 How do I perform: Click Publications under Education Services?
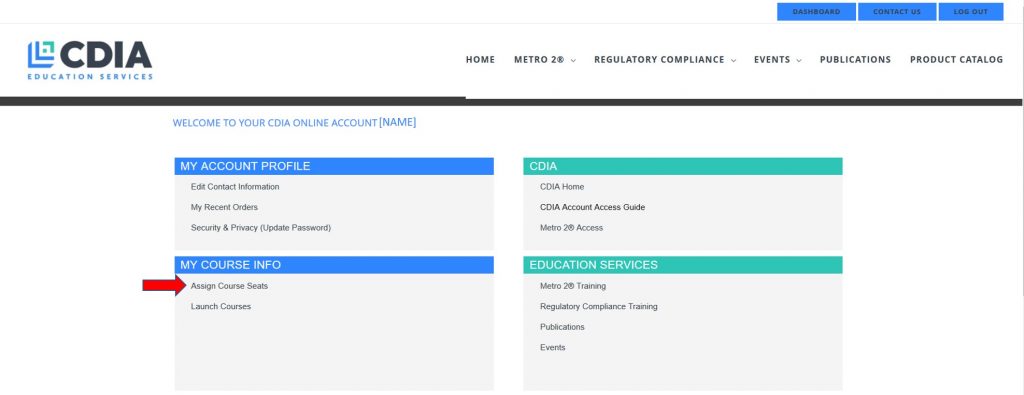pyautogui.click(x=562, y=327)
